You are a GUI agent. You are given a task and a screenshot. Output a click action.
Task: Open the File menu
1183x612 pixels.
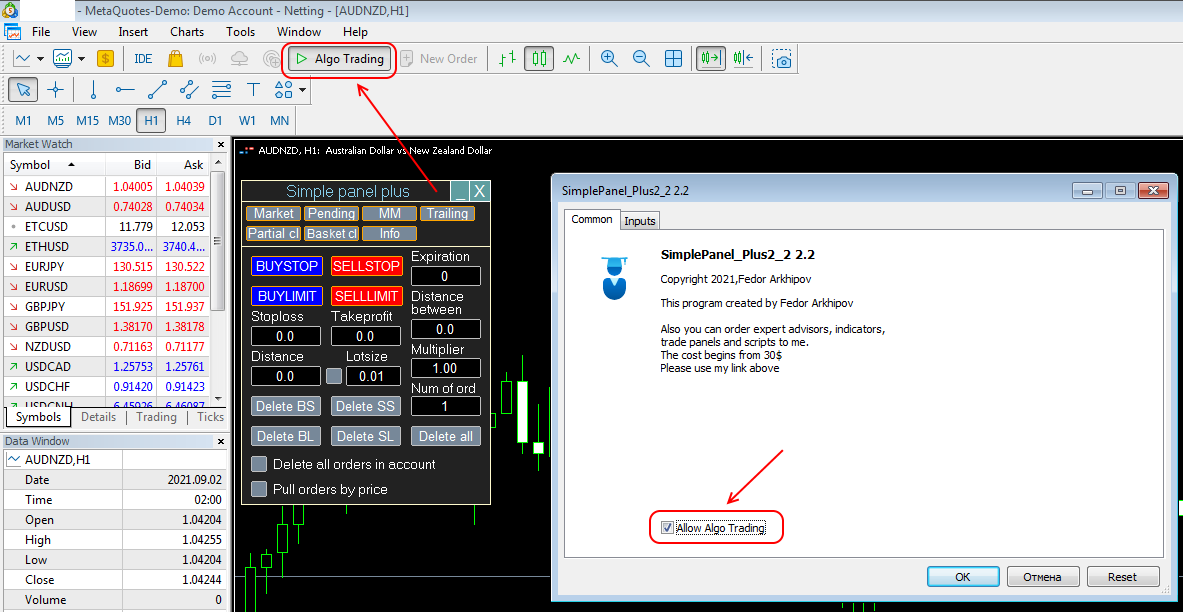(41, 32)
